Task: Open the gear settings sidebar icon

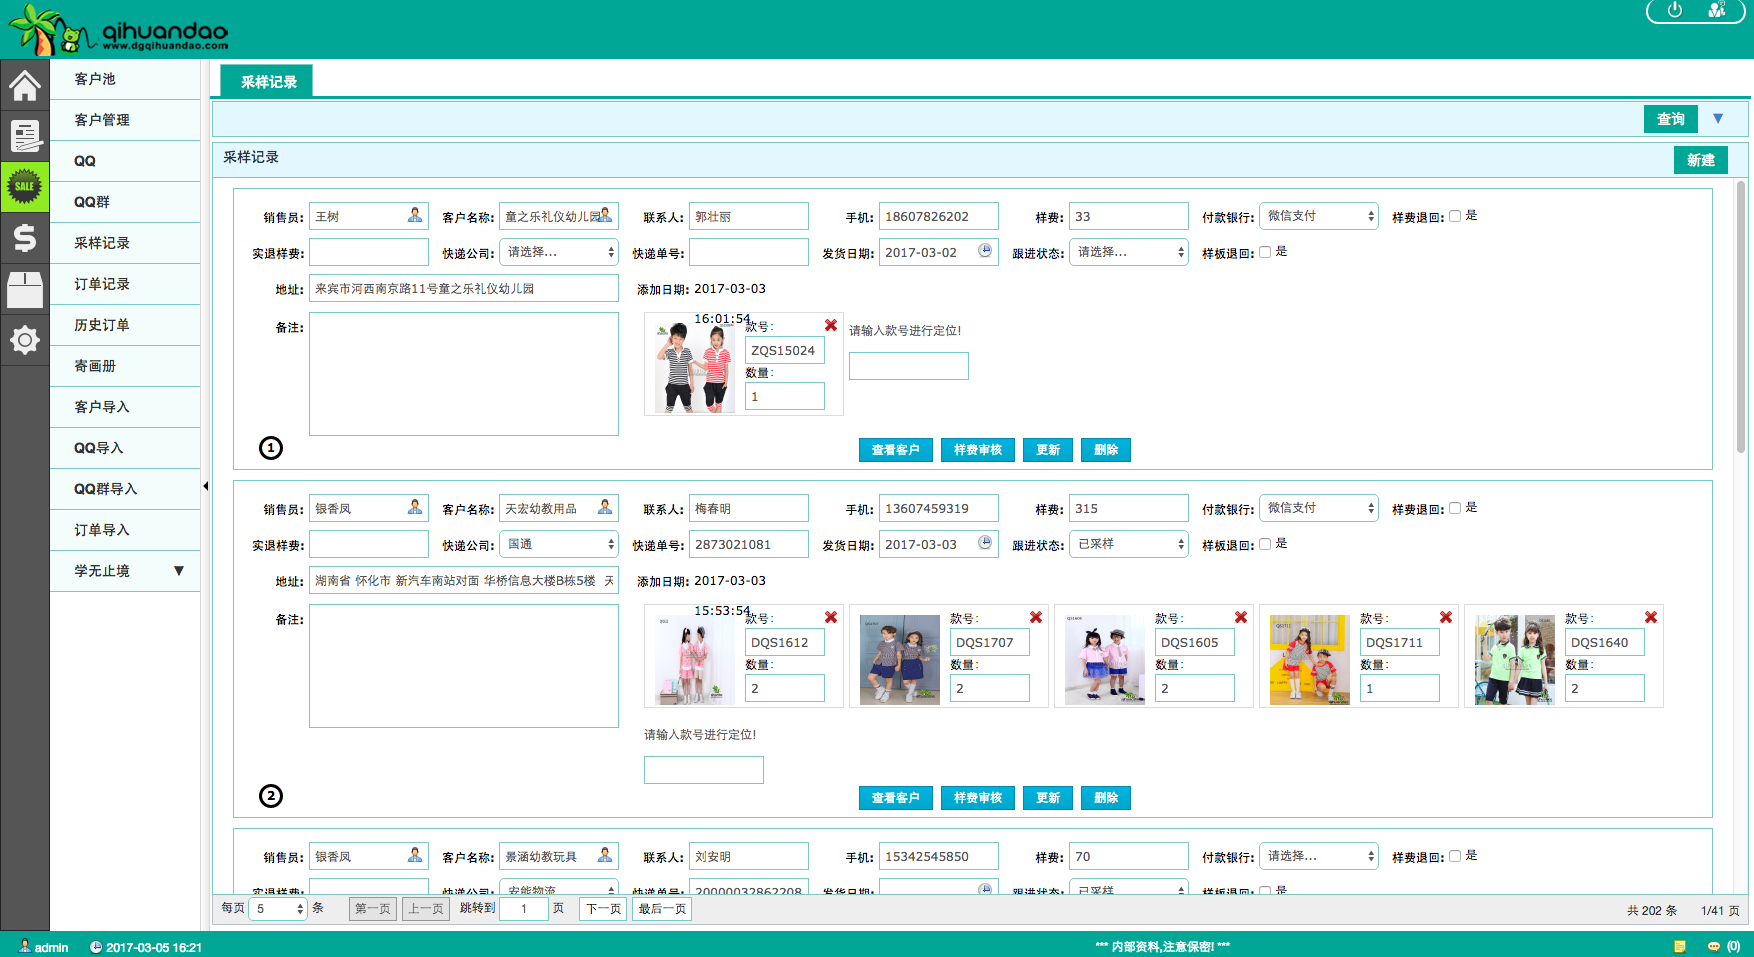Action: pyautogui.click(x=25, y=340)
